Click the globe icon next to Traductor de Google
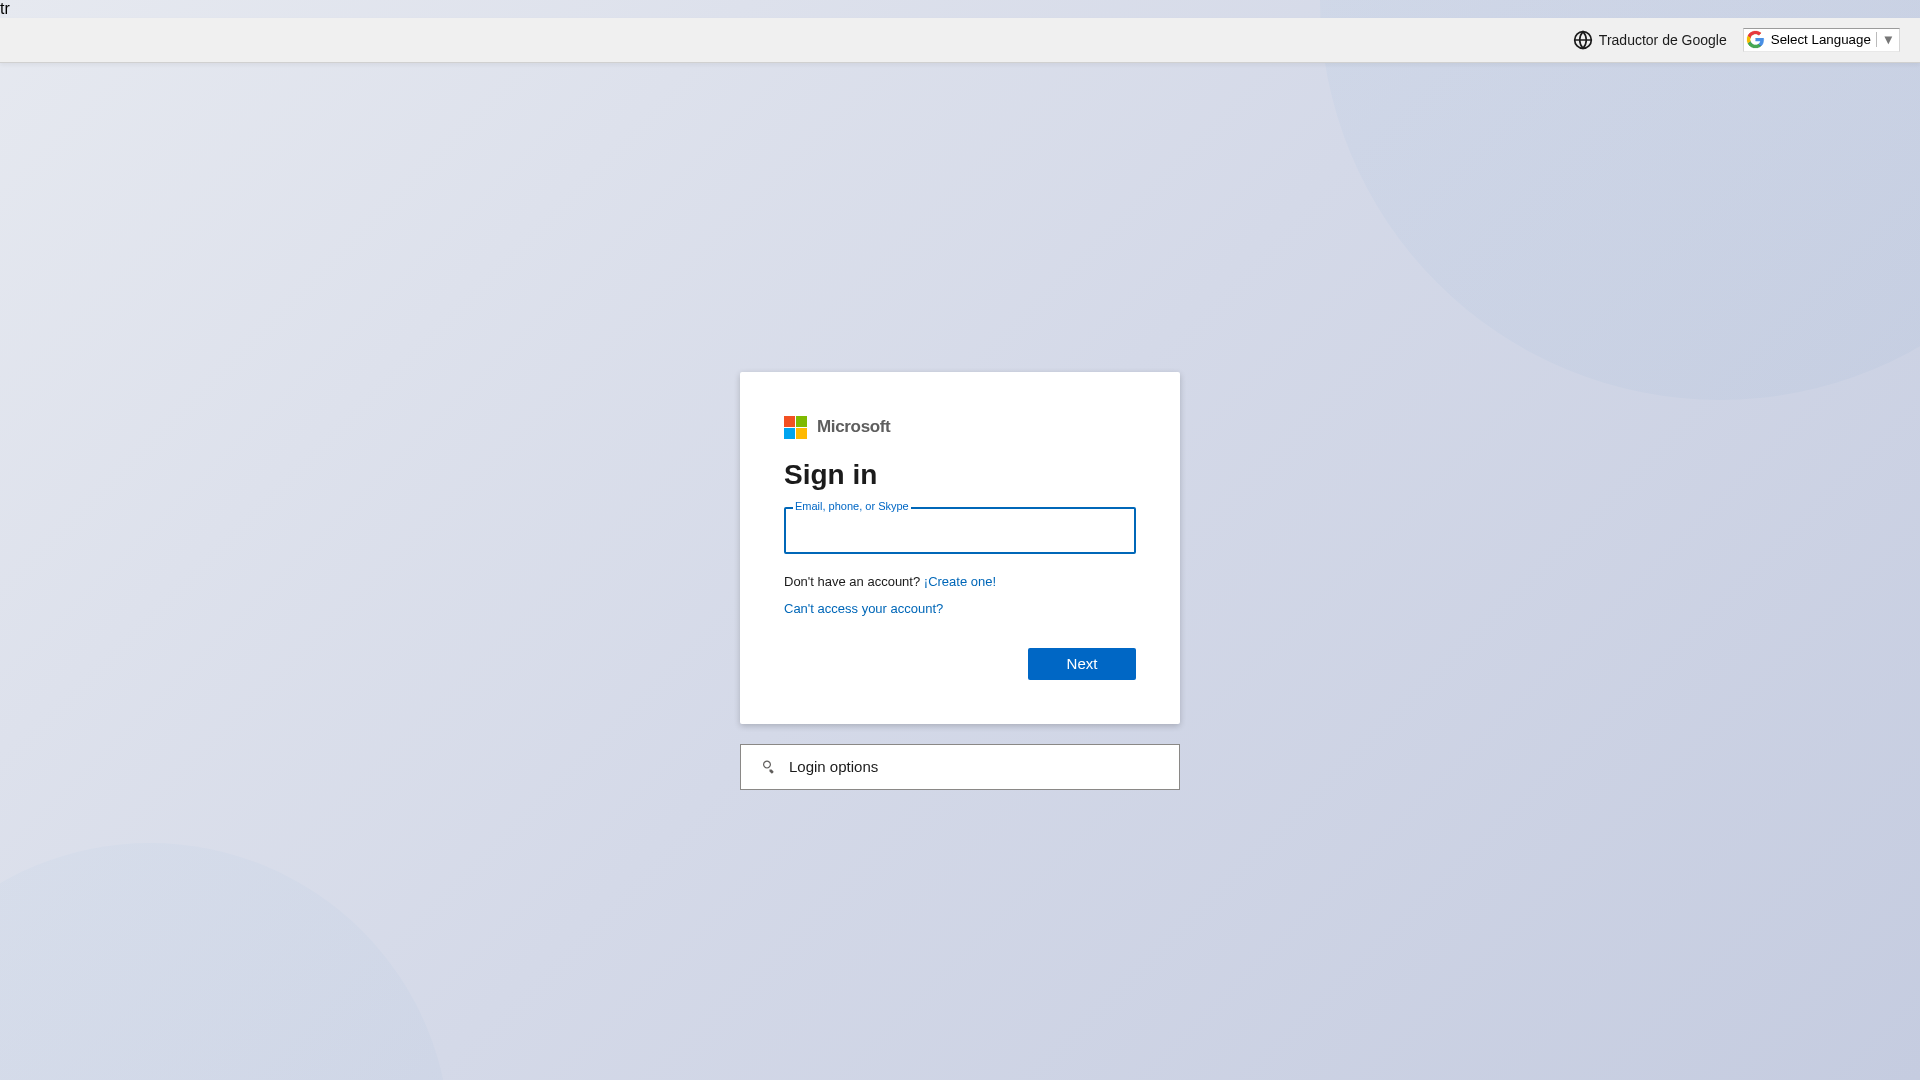This screenshot has height=1080, width=1920. [1583, 40]
